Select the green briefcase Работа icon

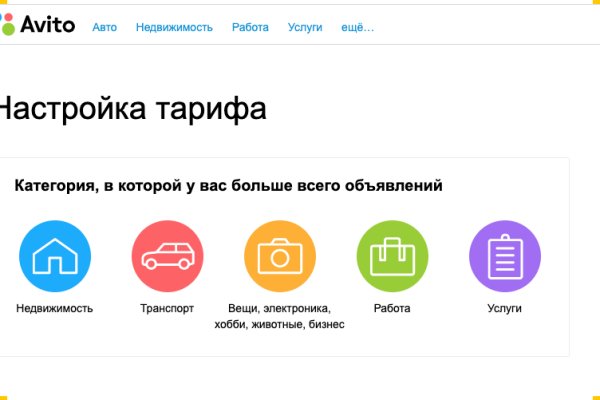click(x=392, y=256)
